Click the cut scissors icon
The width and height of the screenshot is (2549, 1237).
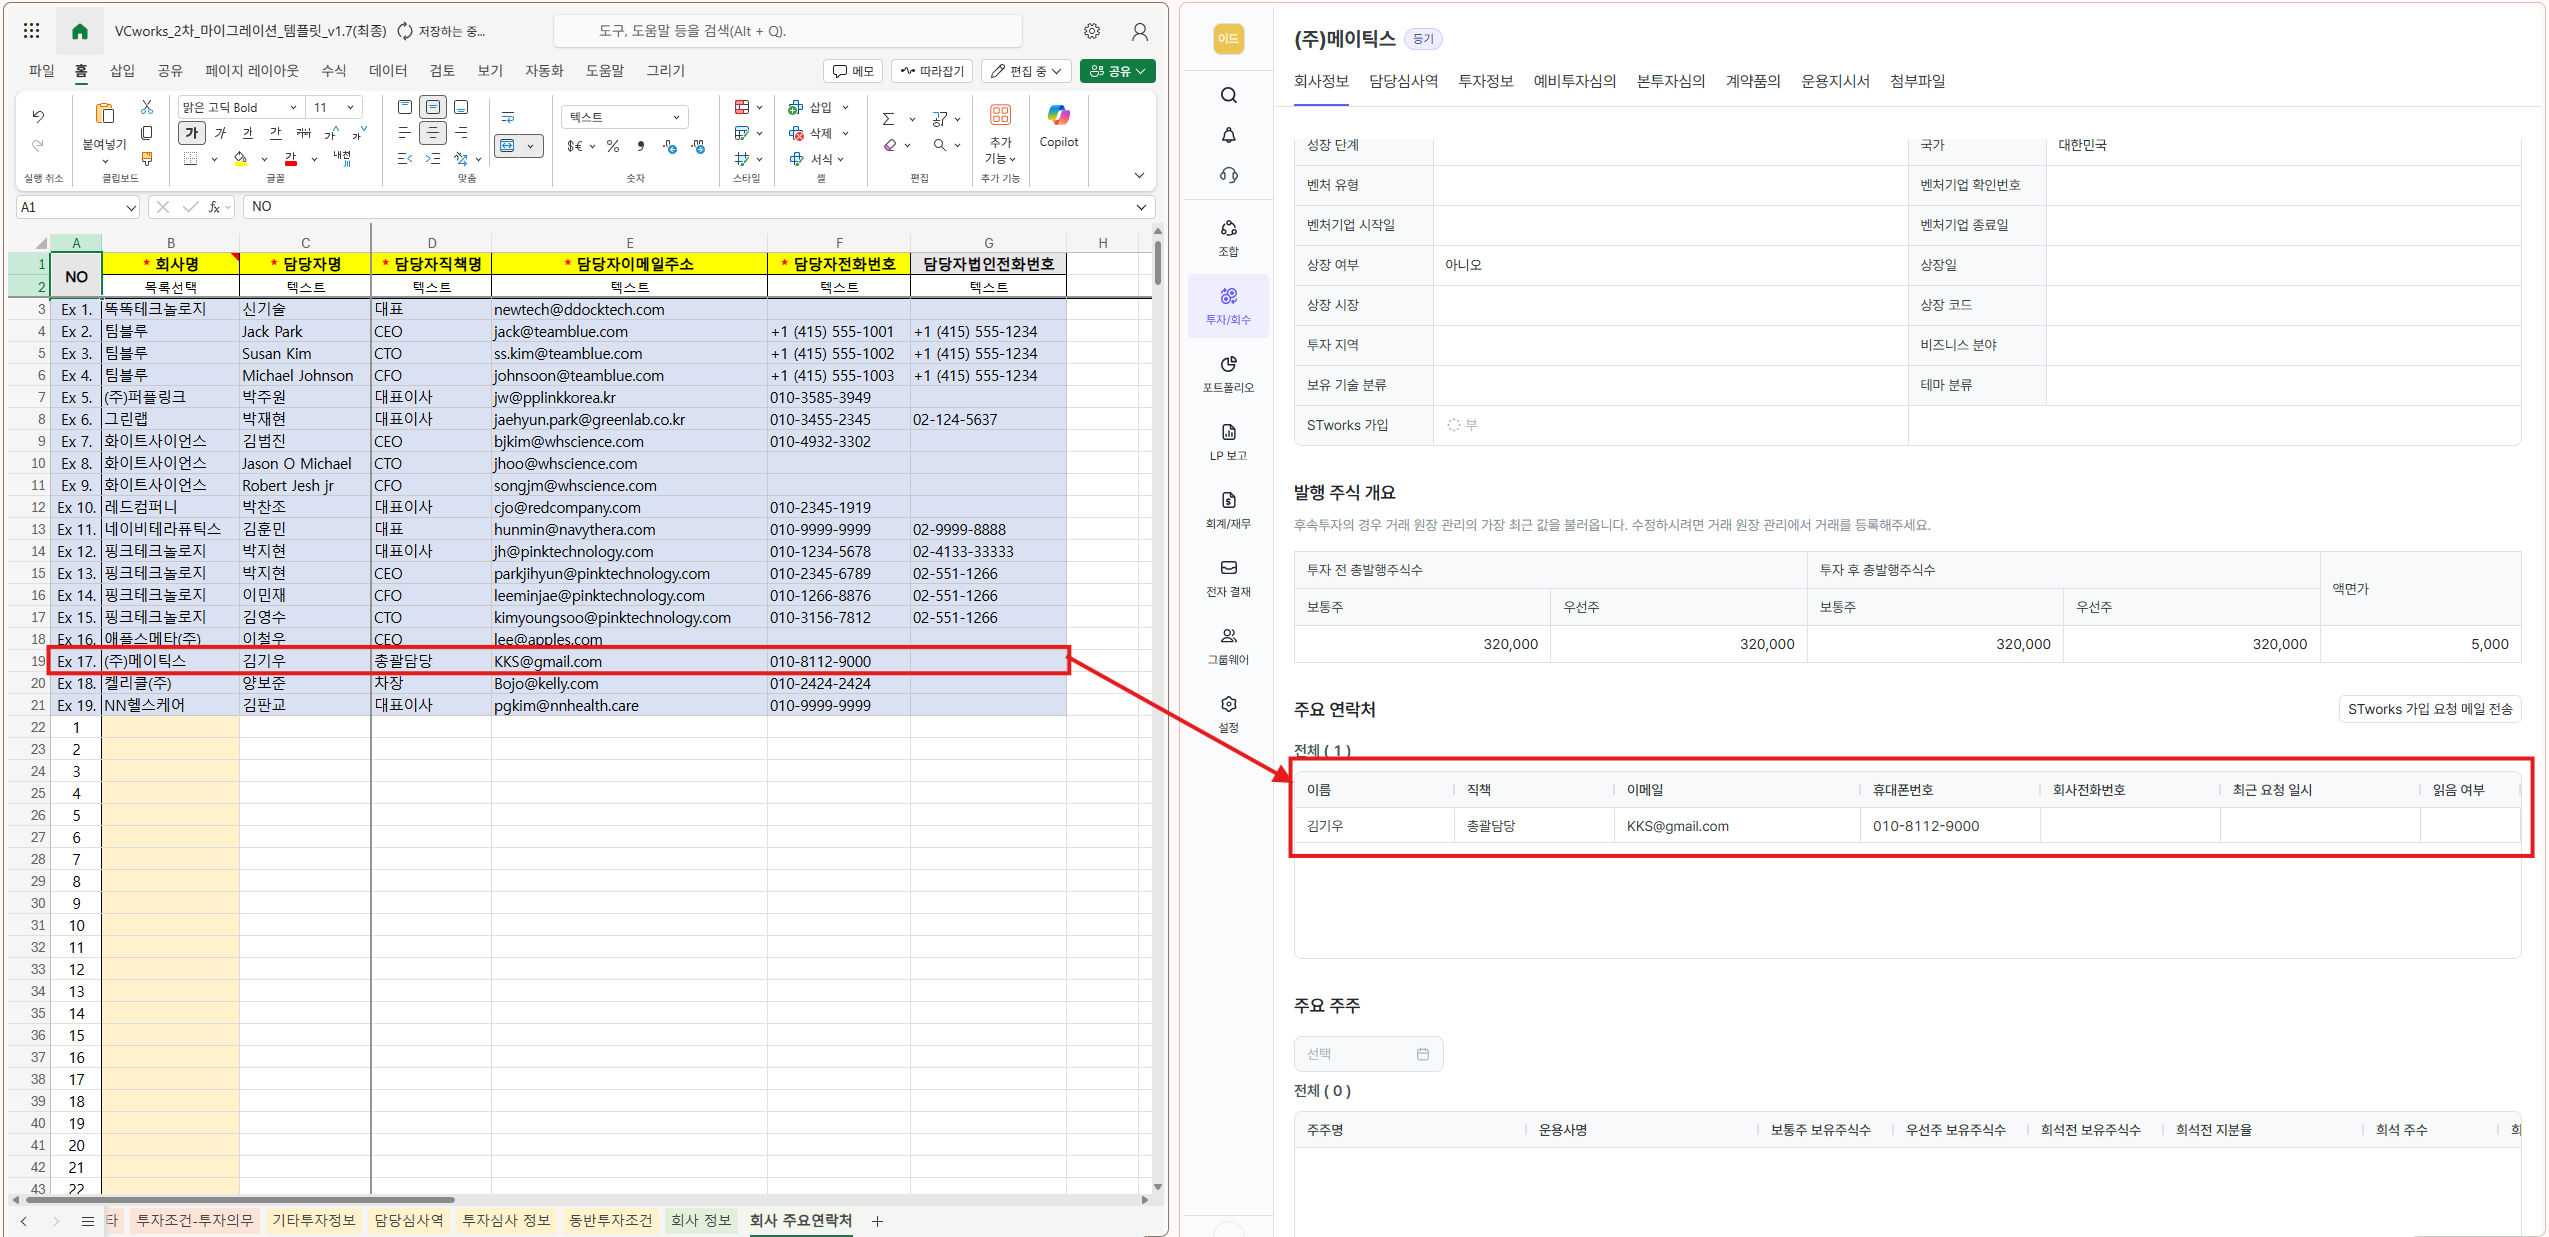coord(147,106)
